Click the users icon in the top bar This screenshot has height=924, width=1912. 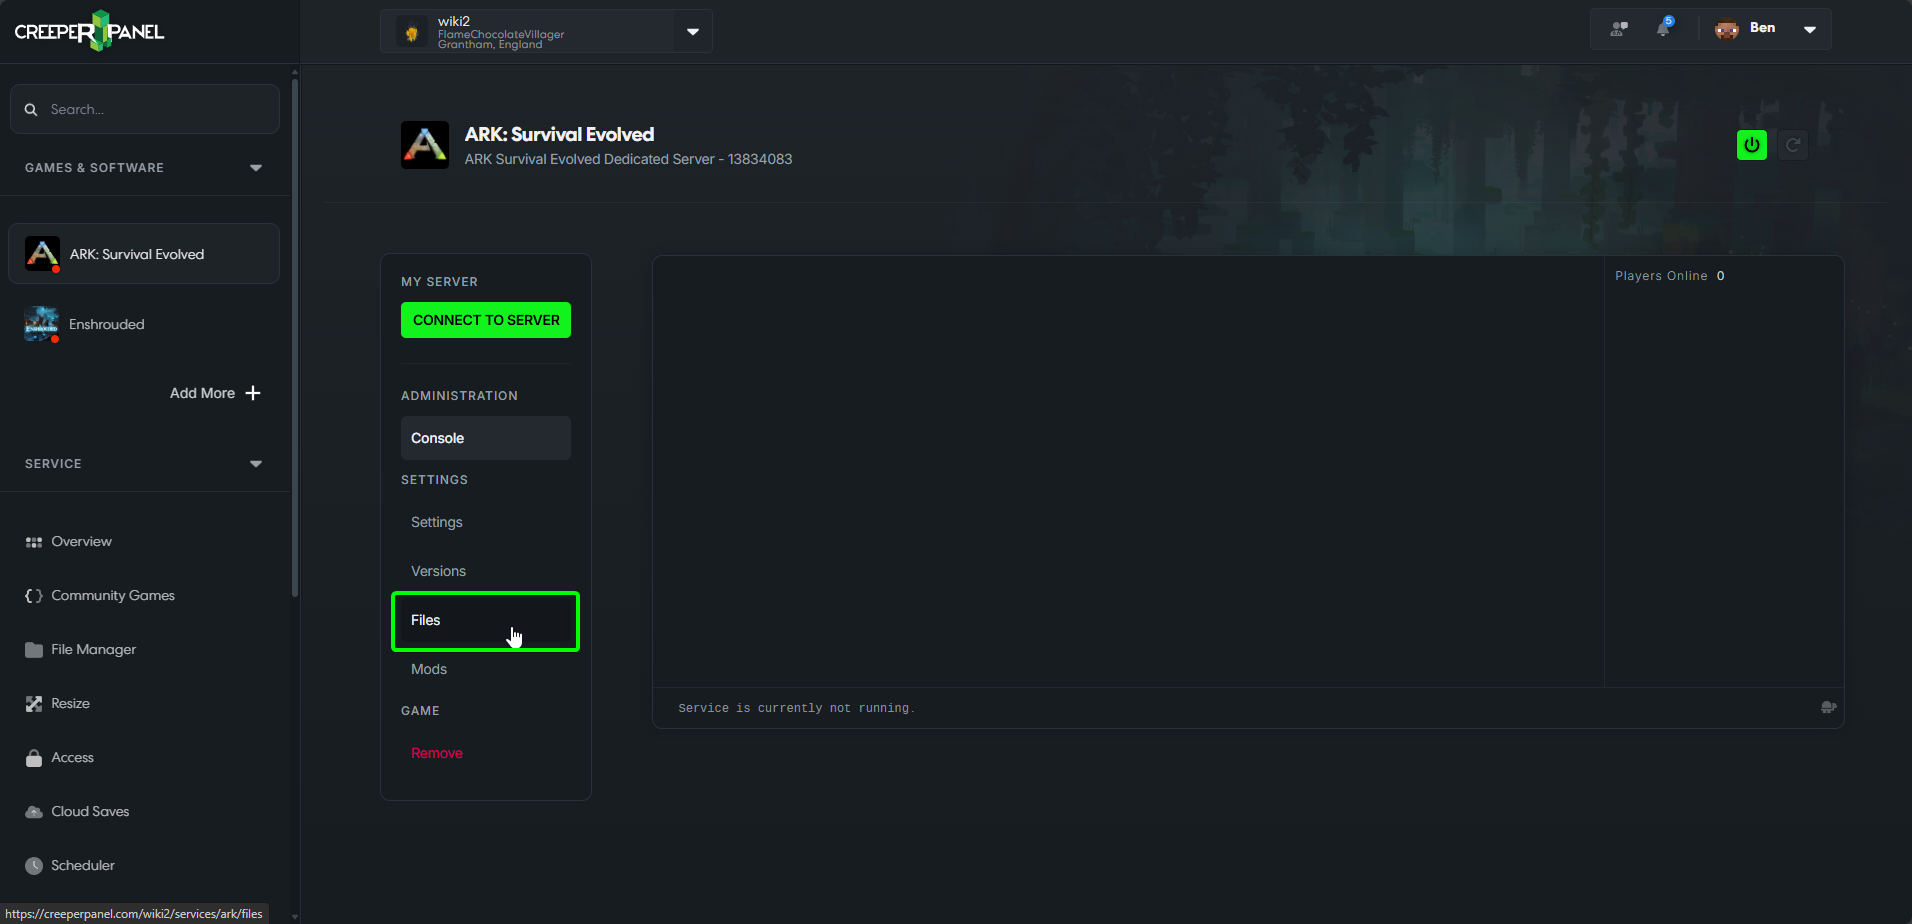tap(1619, 29)
